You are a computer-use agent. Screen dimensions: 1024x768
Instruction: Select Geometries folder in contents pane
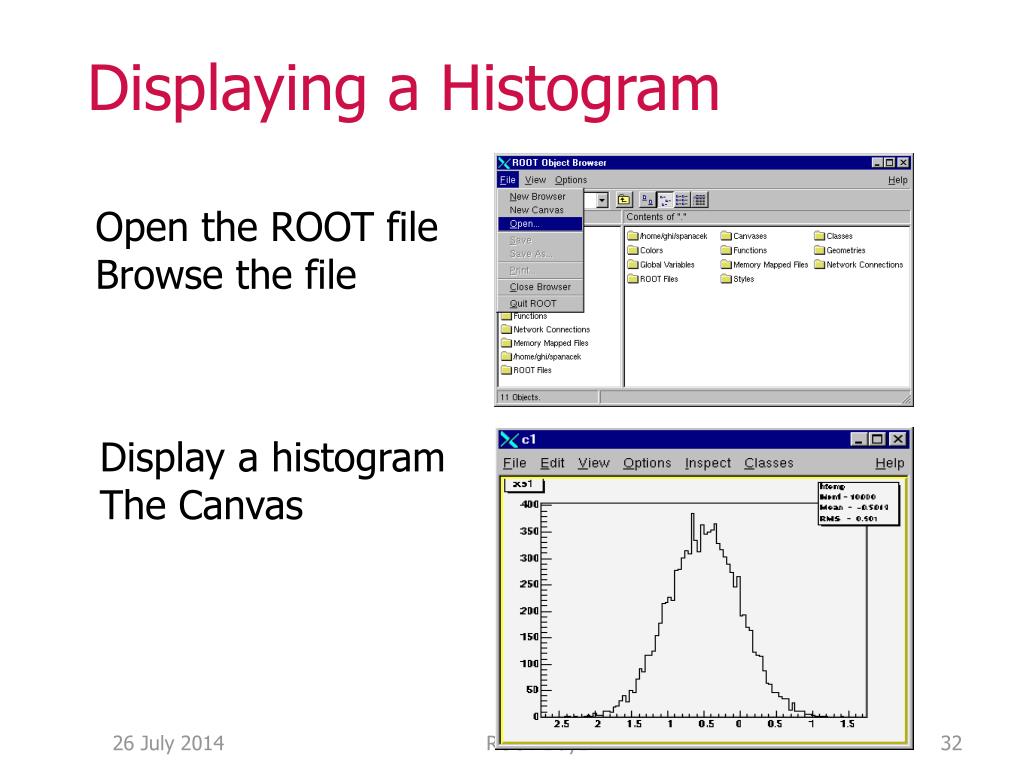point(840,250)
